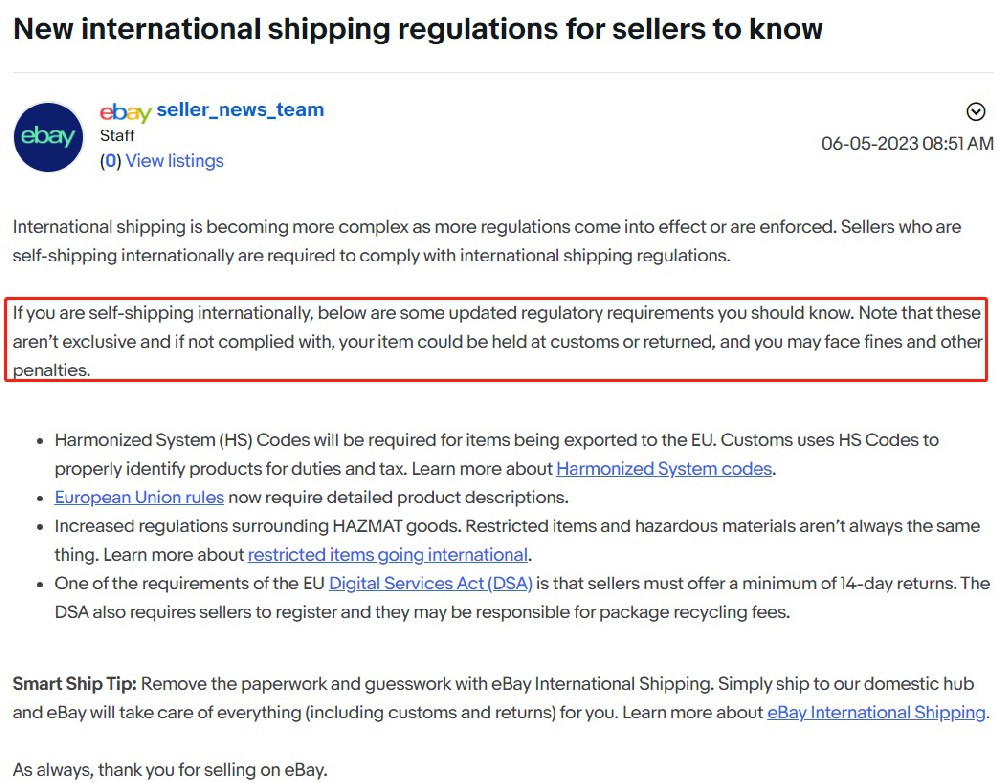The image size is (1000, 783).
Task: Click the colored eBay logo beside username
Action: click(126, 112)
